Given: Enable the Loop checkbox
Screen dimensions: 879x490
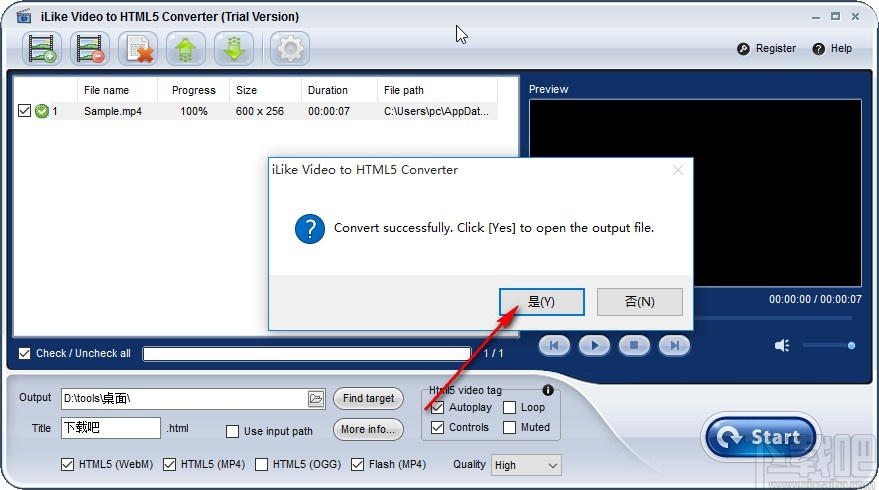Looking at the screenshot, I should coord(509,408).
